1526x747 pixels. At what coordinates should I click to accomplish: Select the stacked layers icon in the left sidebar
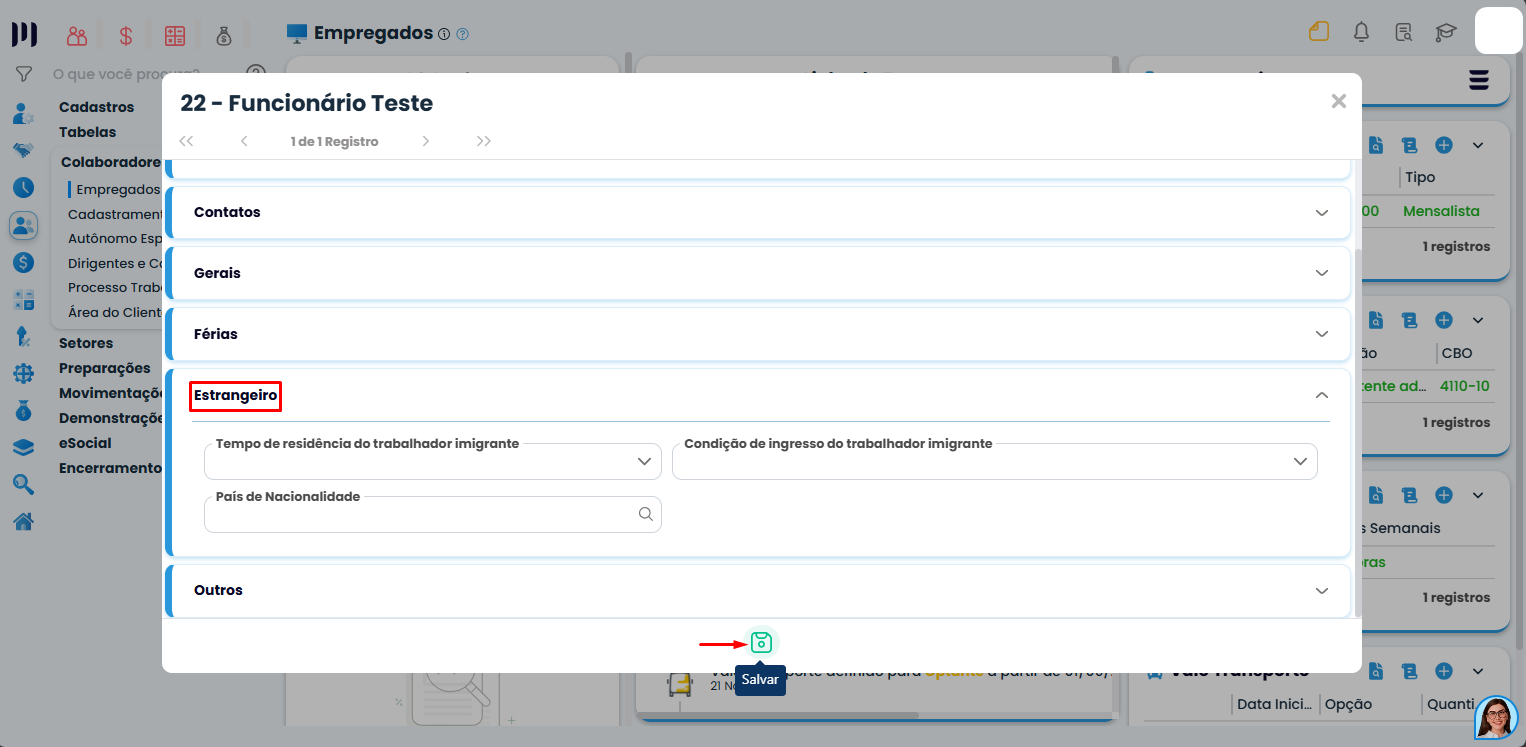(23, 447)
